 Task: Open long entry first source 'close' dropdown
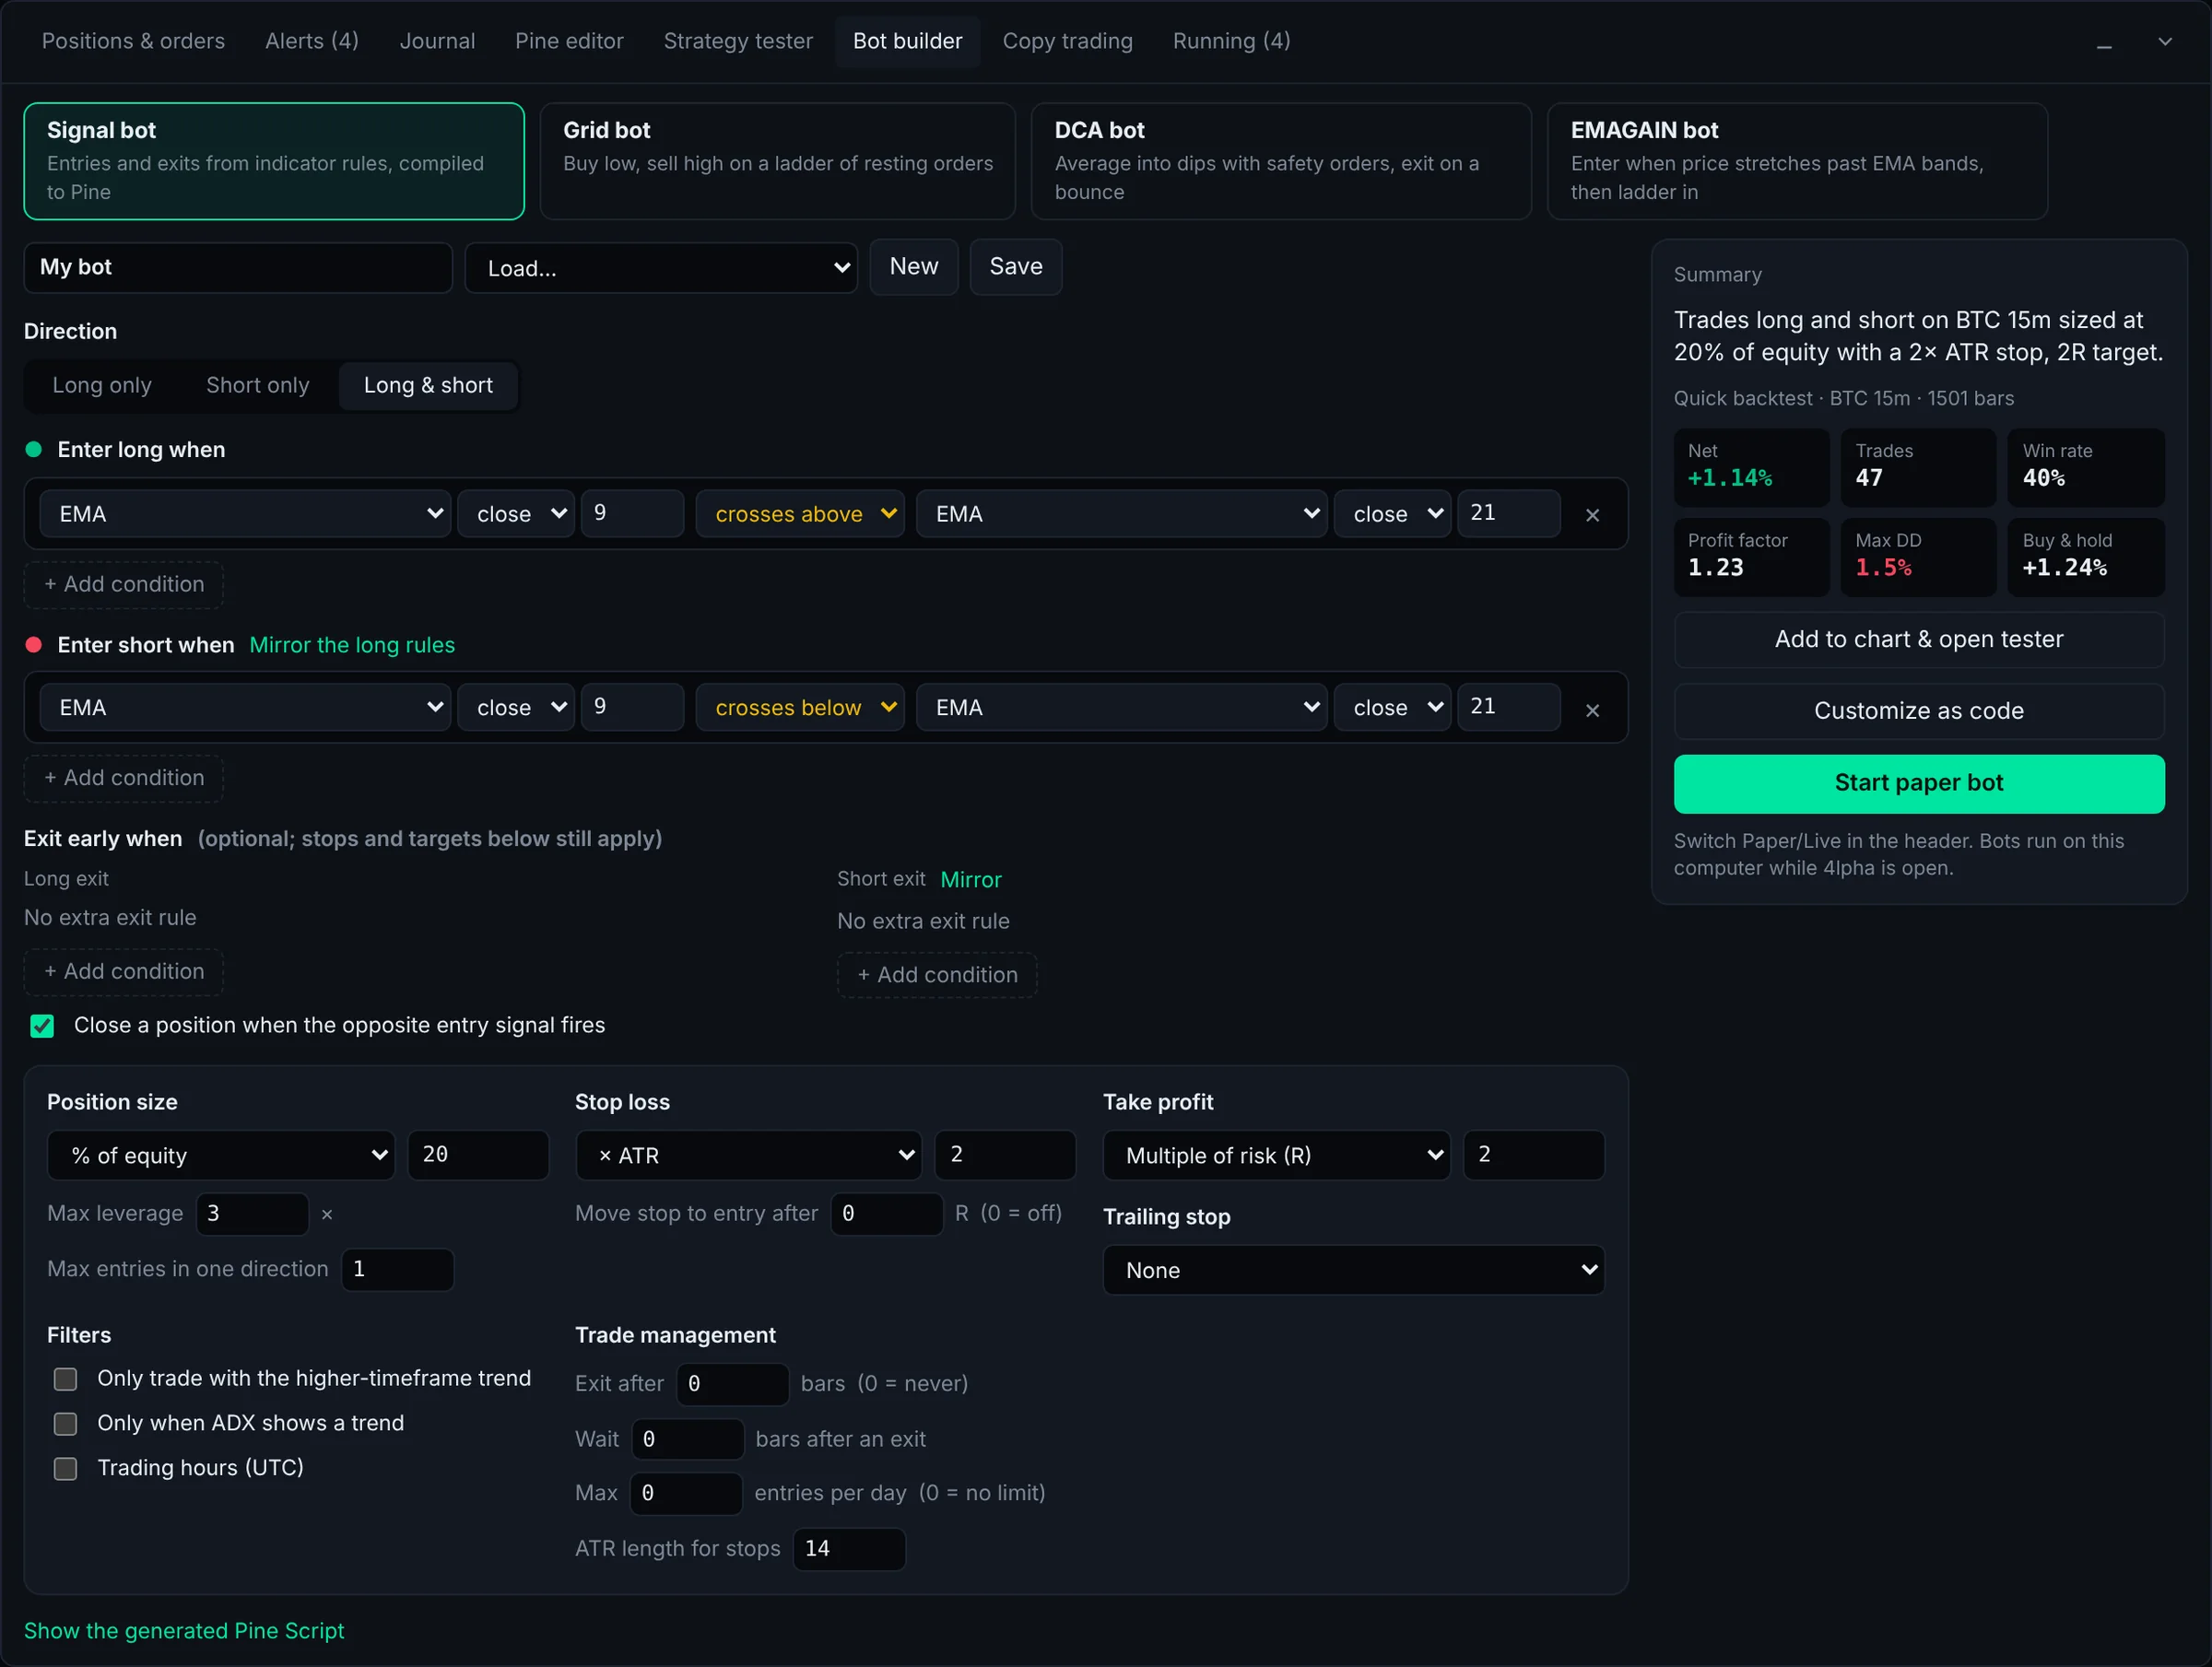click(x=516, y=514)
